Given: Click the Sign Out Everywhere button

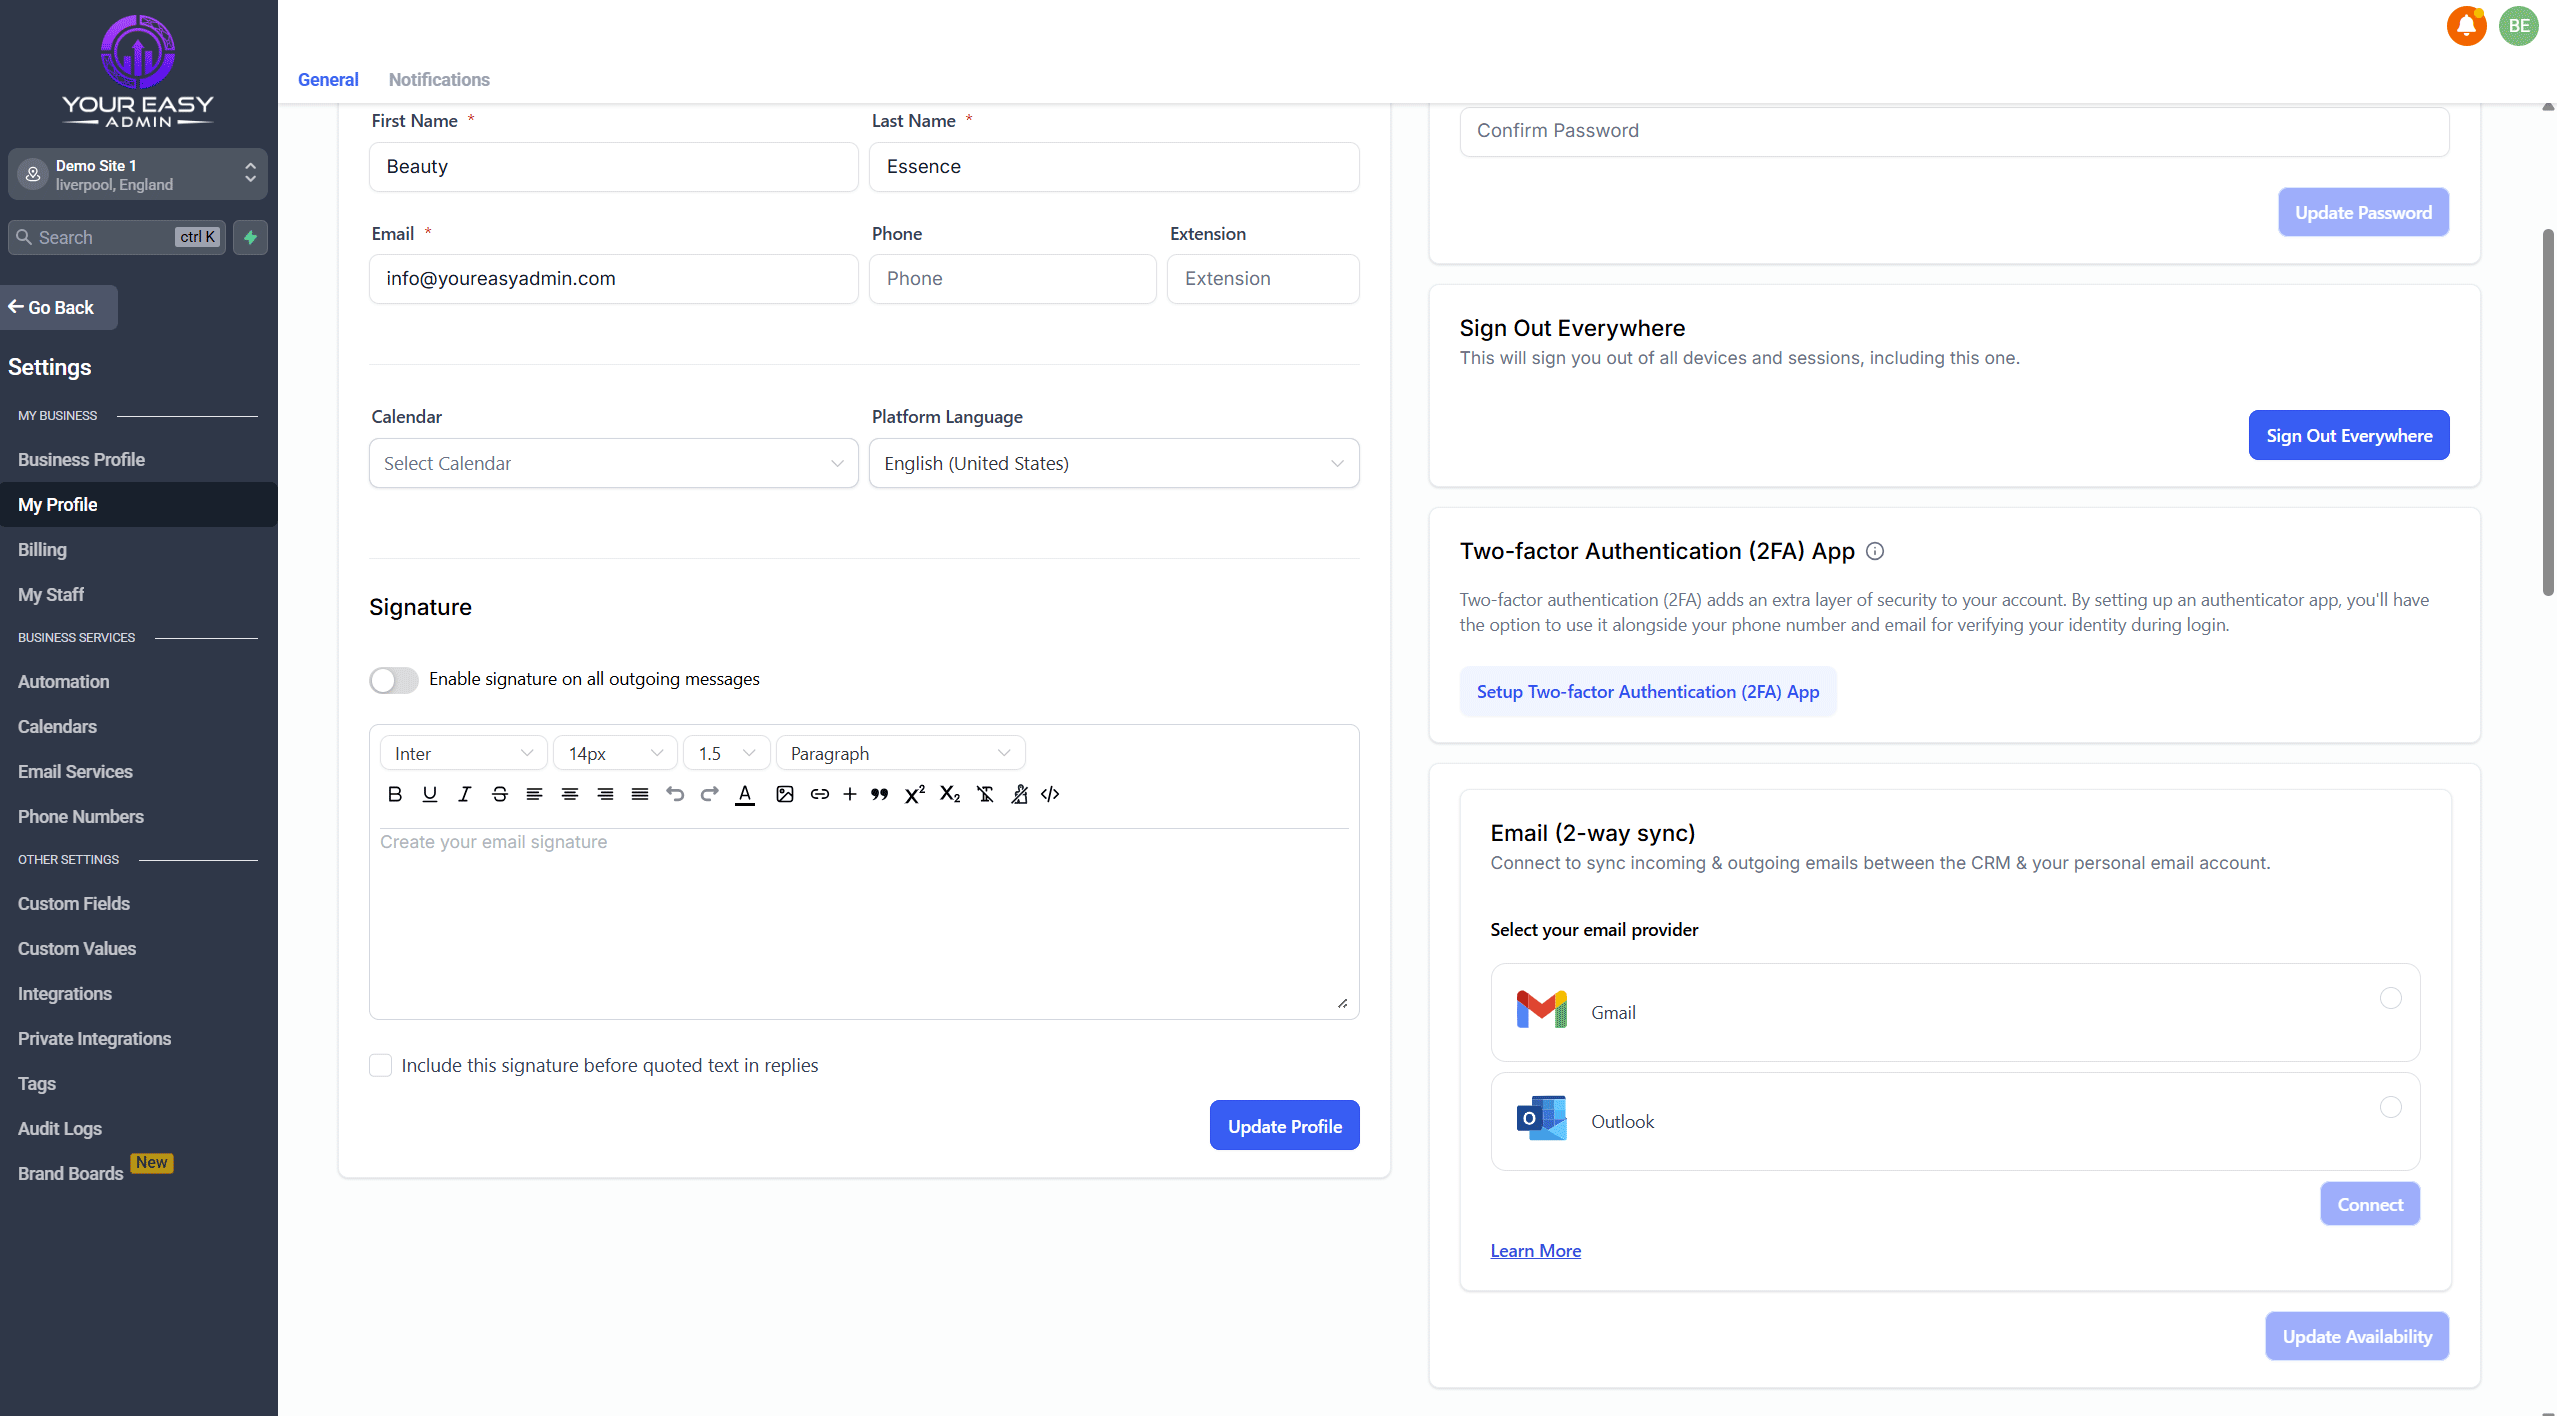Looking at the screenshot, I should [2348, 436].
